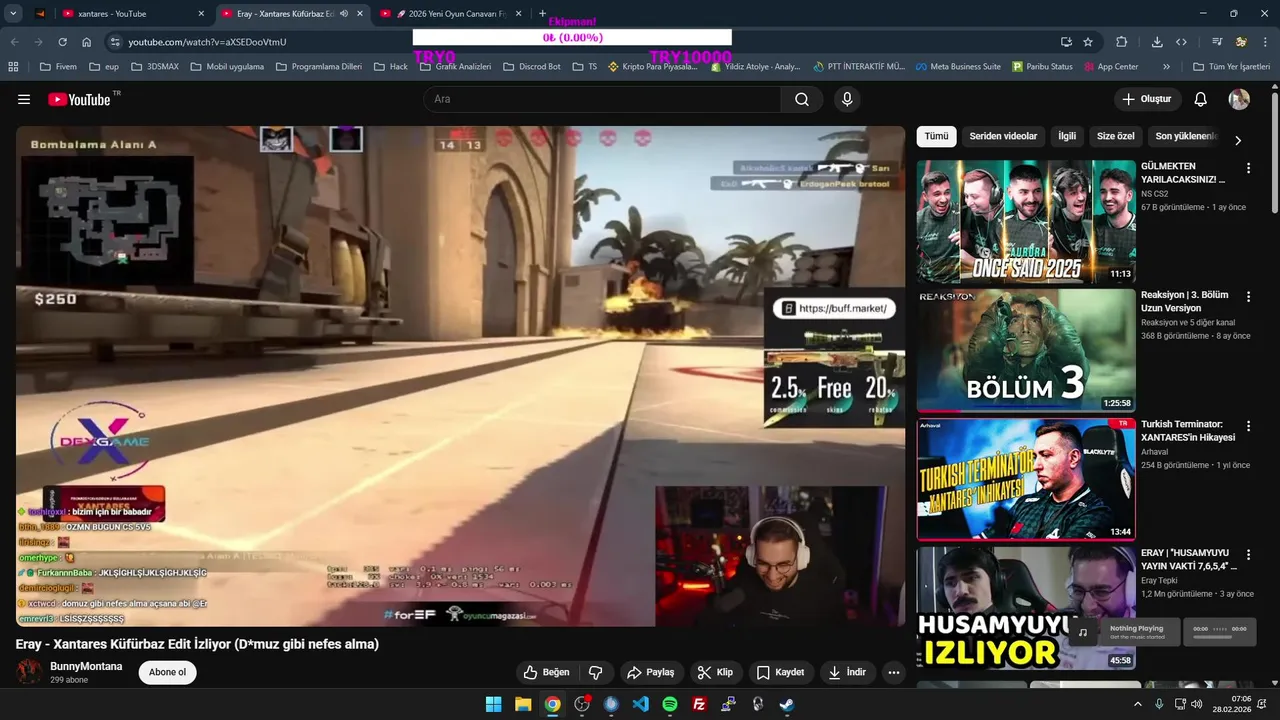
Task: Select the Tümü filter chip
Action: coord(936,136)
